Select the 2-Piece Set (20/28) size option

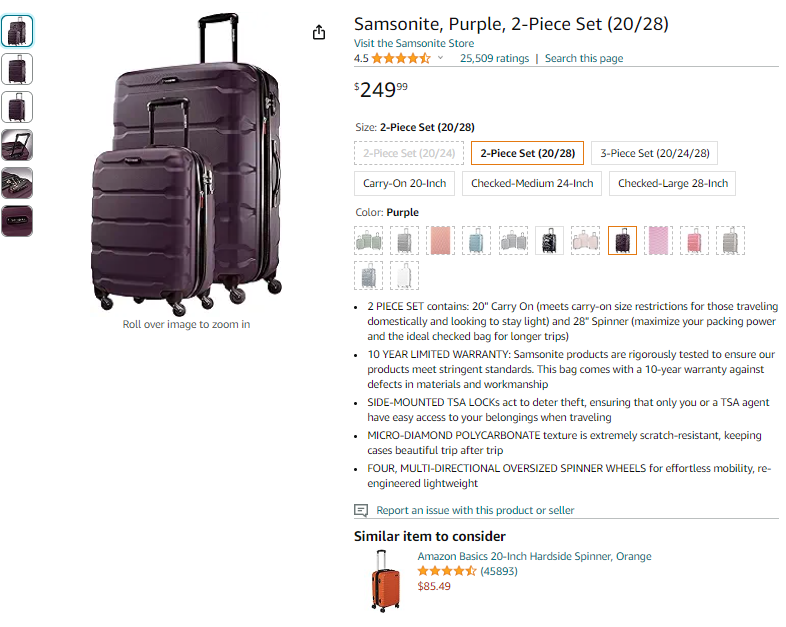pos(527,153)
